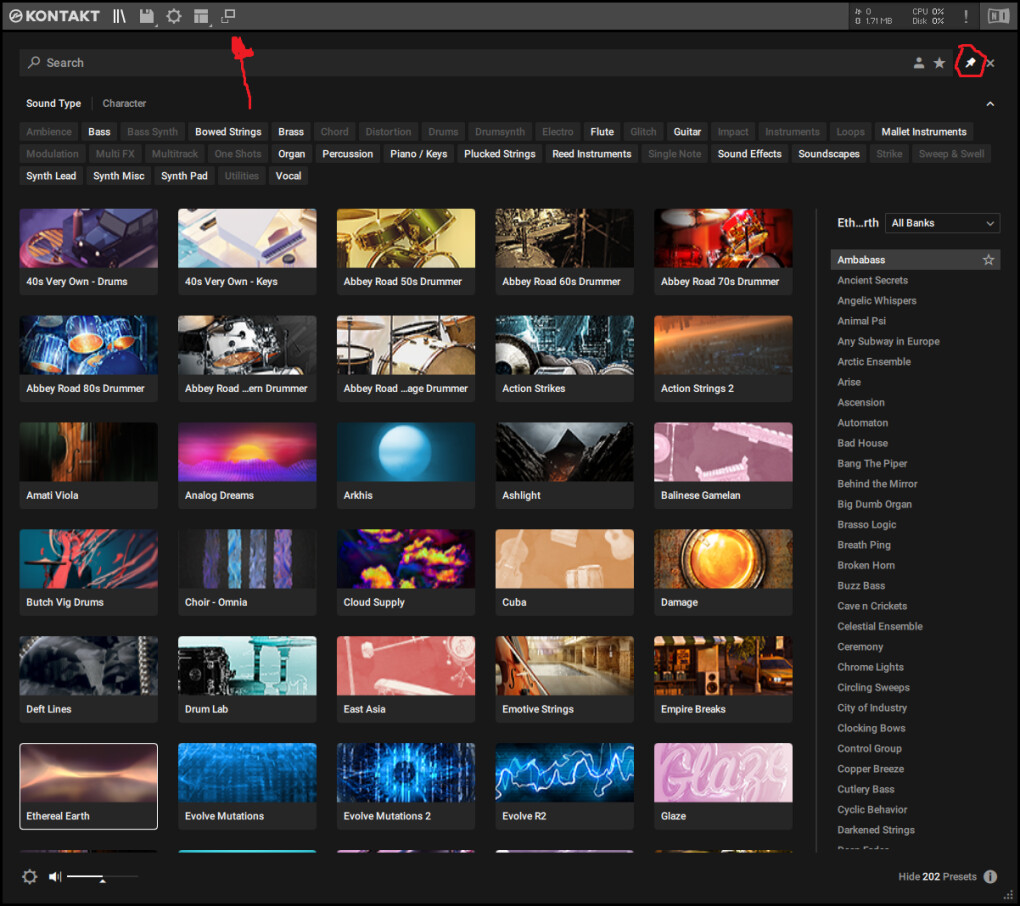Toggle the Piano / Keys tag

[x=418, y=153]
